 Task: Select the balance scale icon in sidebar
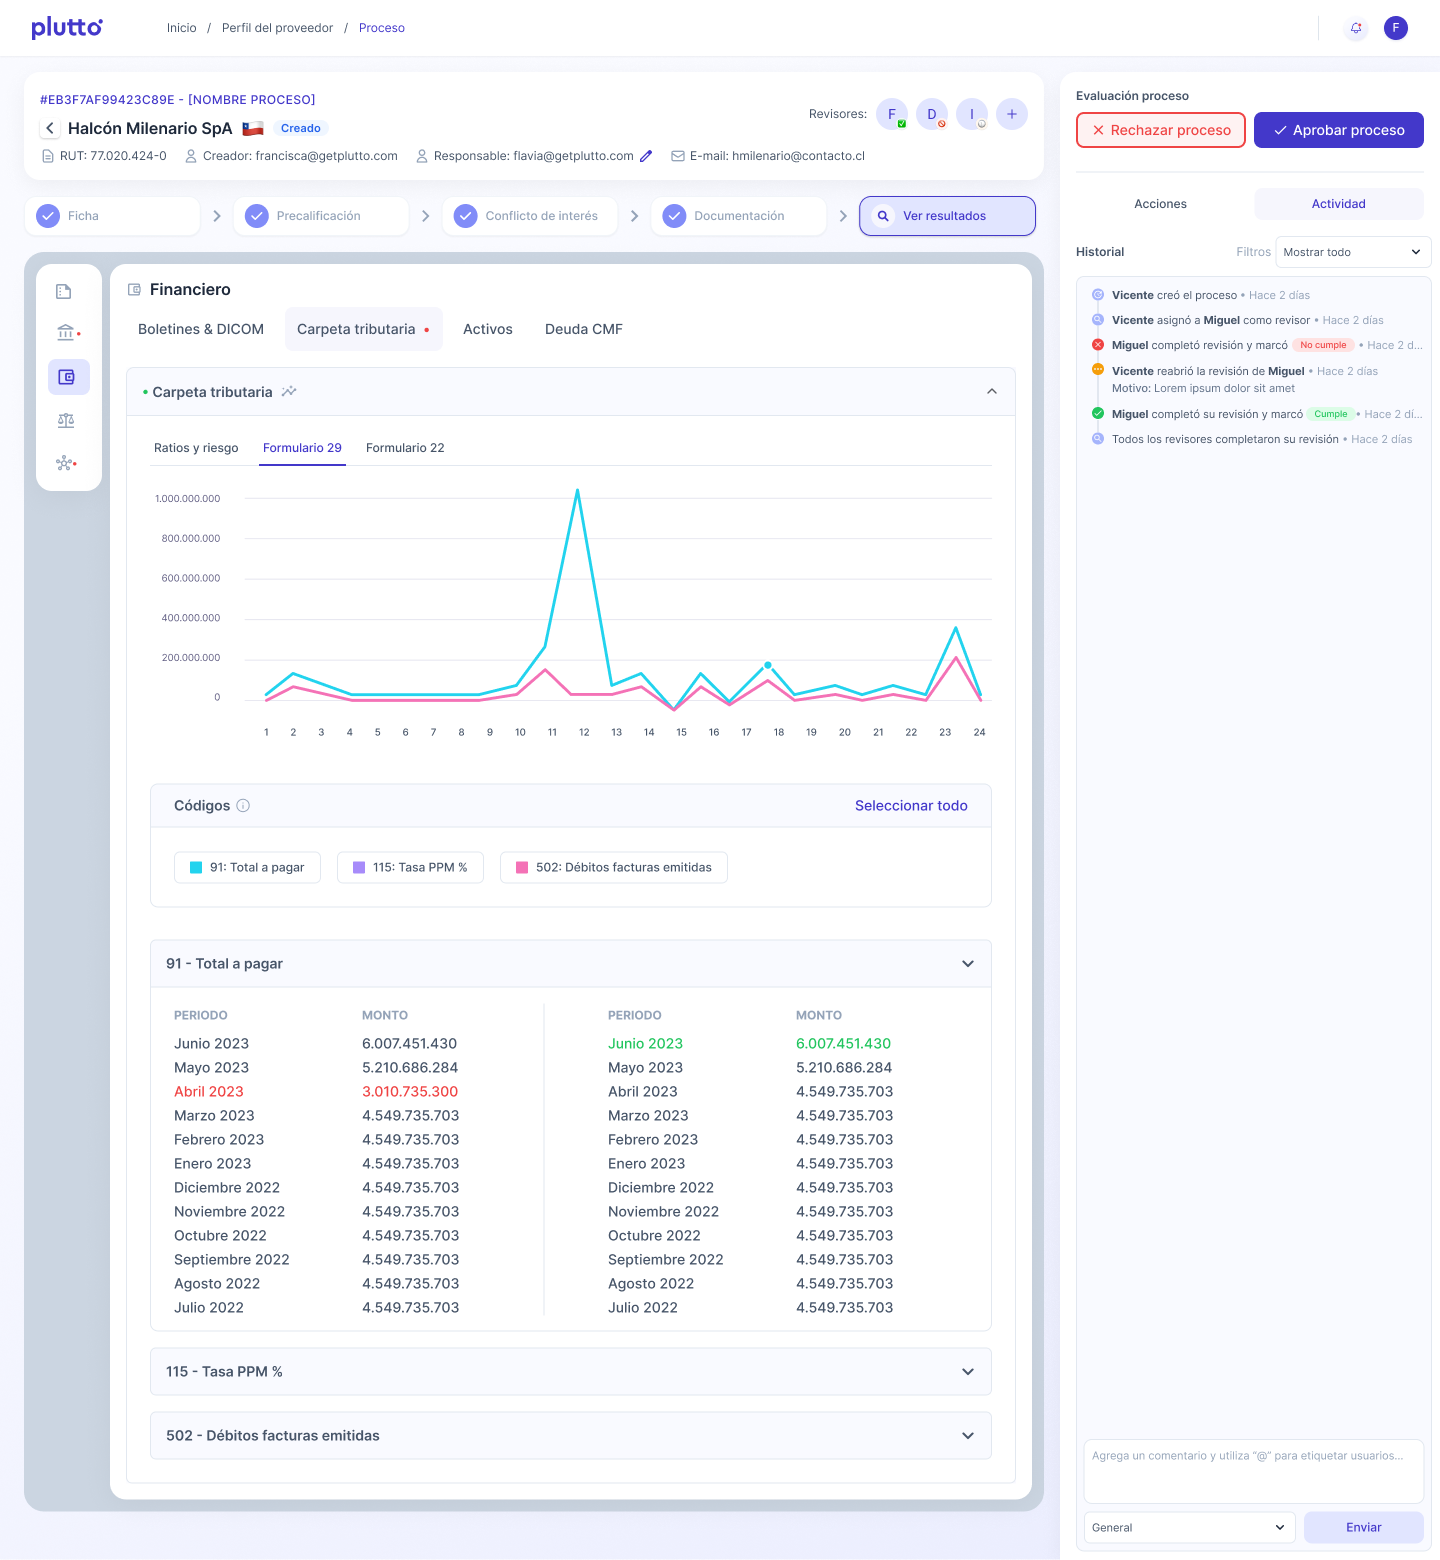(x=66, y=421)
